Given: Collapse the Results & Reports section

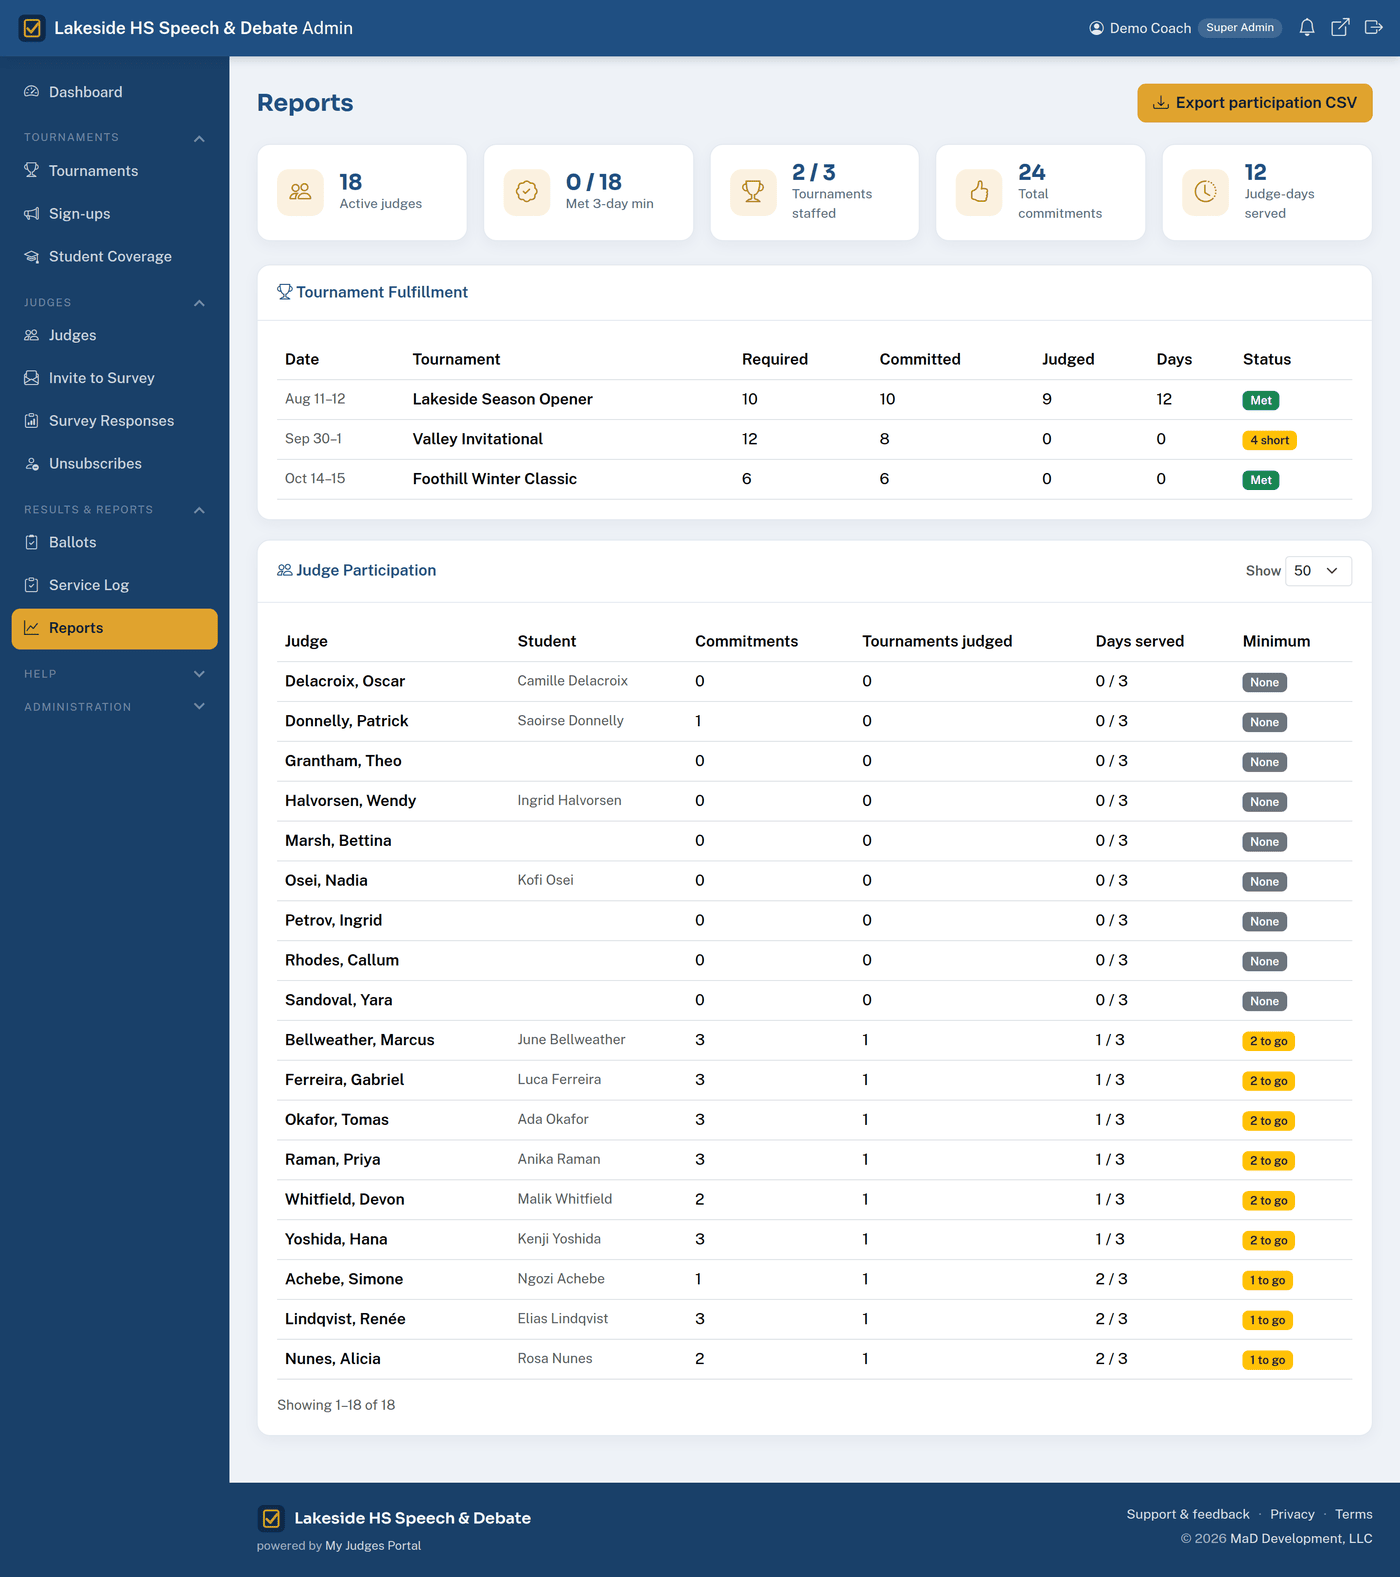Looking at the screenshot, I should tap(199, 510).
